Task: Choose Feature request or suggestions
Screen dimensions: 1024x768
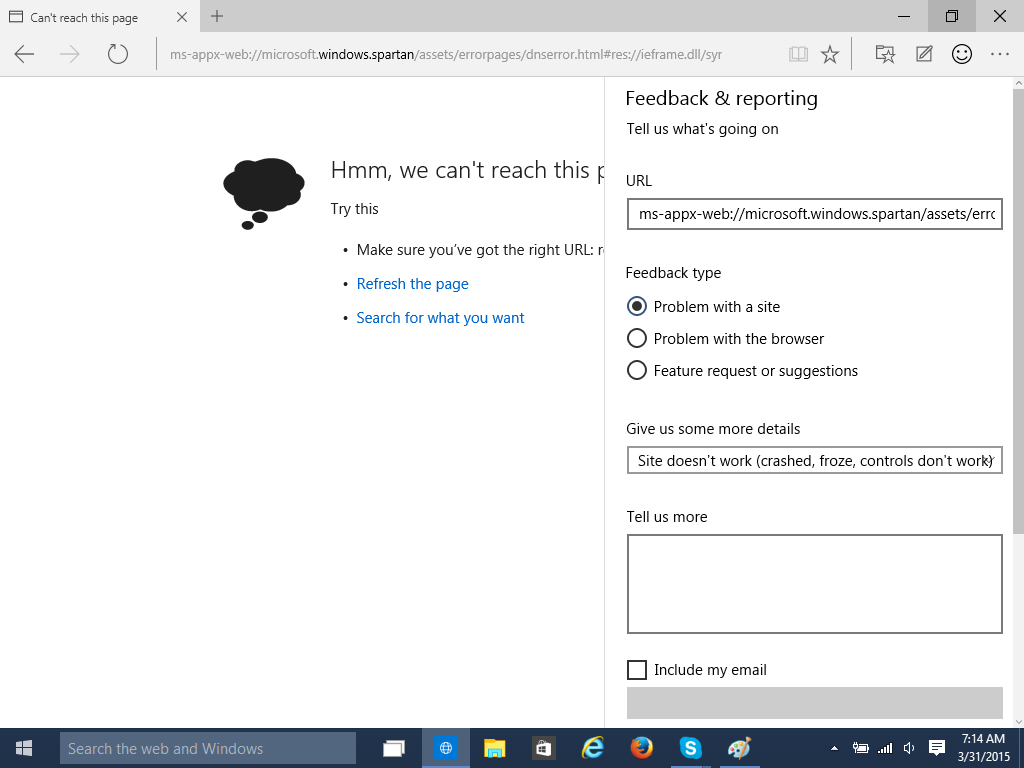Action: [x=637, y=370]
